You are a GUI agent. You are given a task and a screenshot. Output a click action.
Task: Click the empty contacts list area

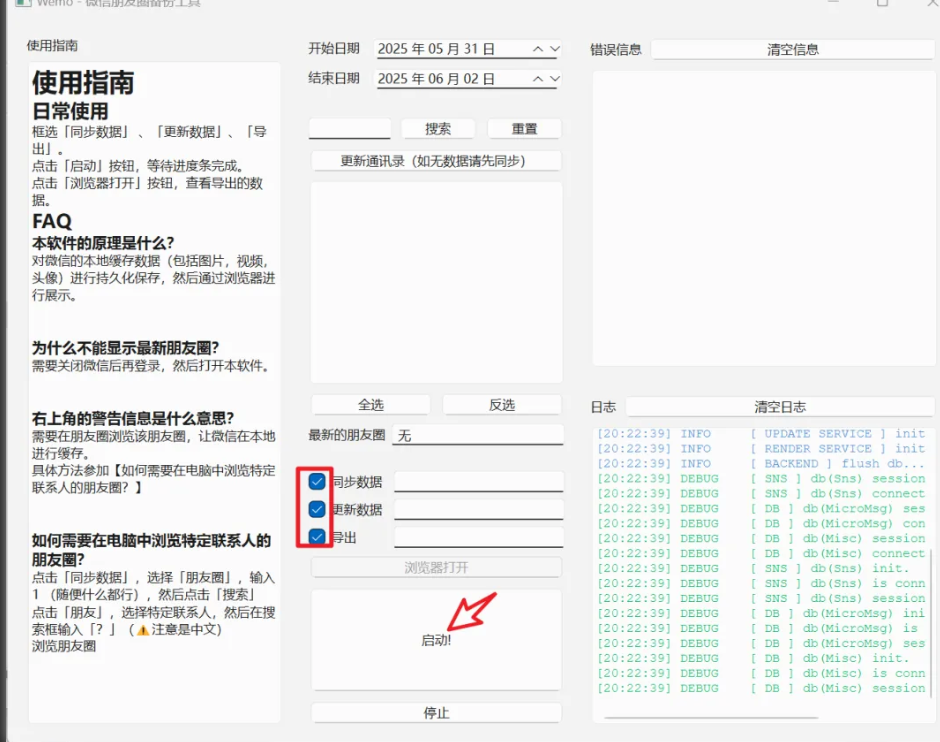436,282
